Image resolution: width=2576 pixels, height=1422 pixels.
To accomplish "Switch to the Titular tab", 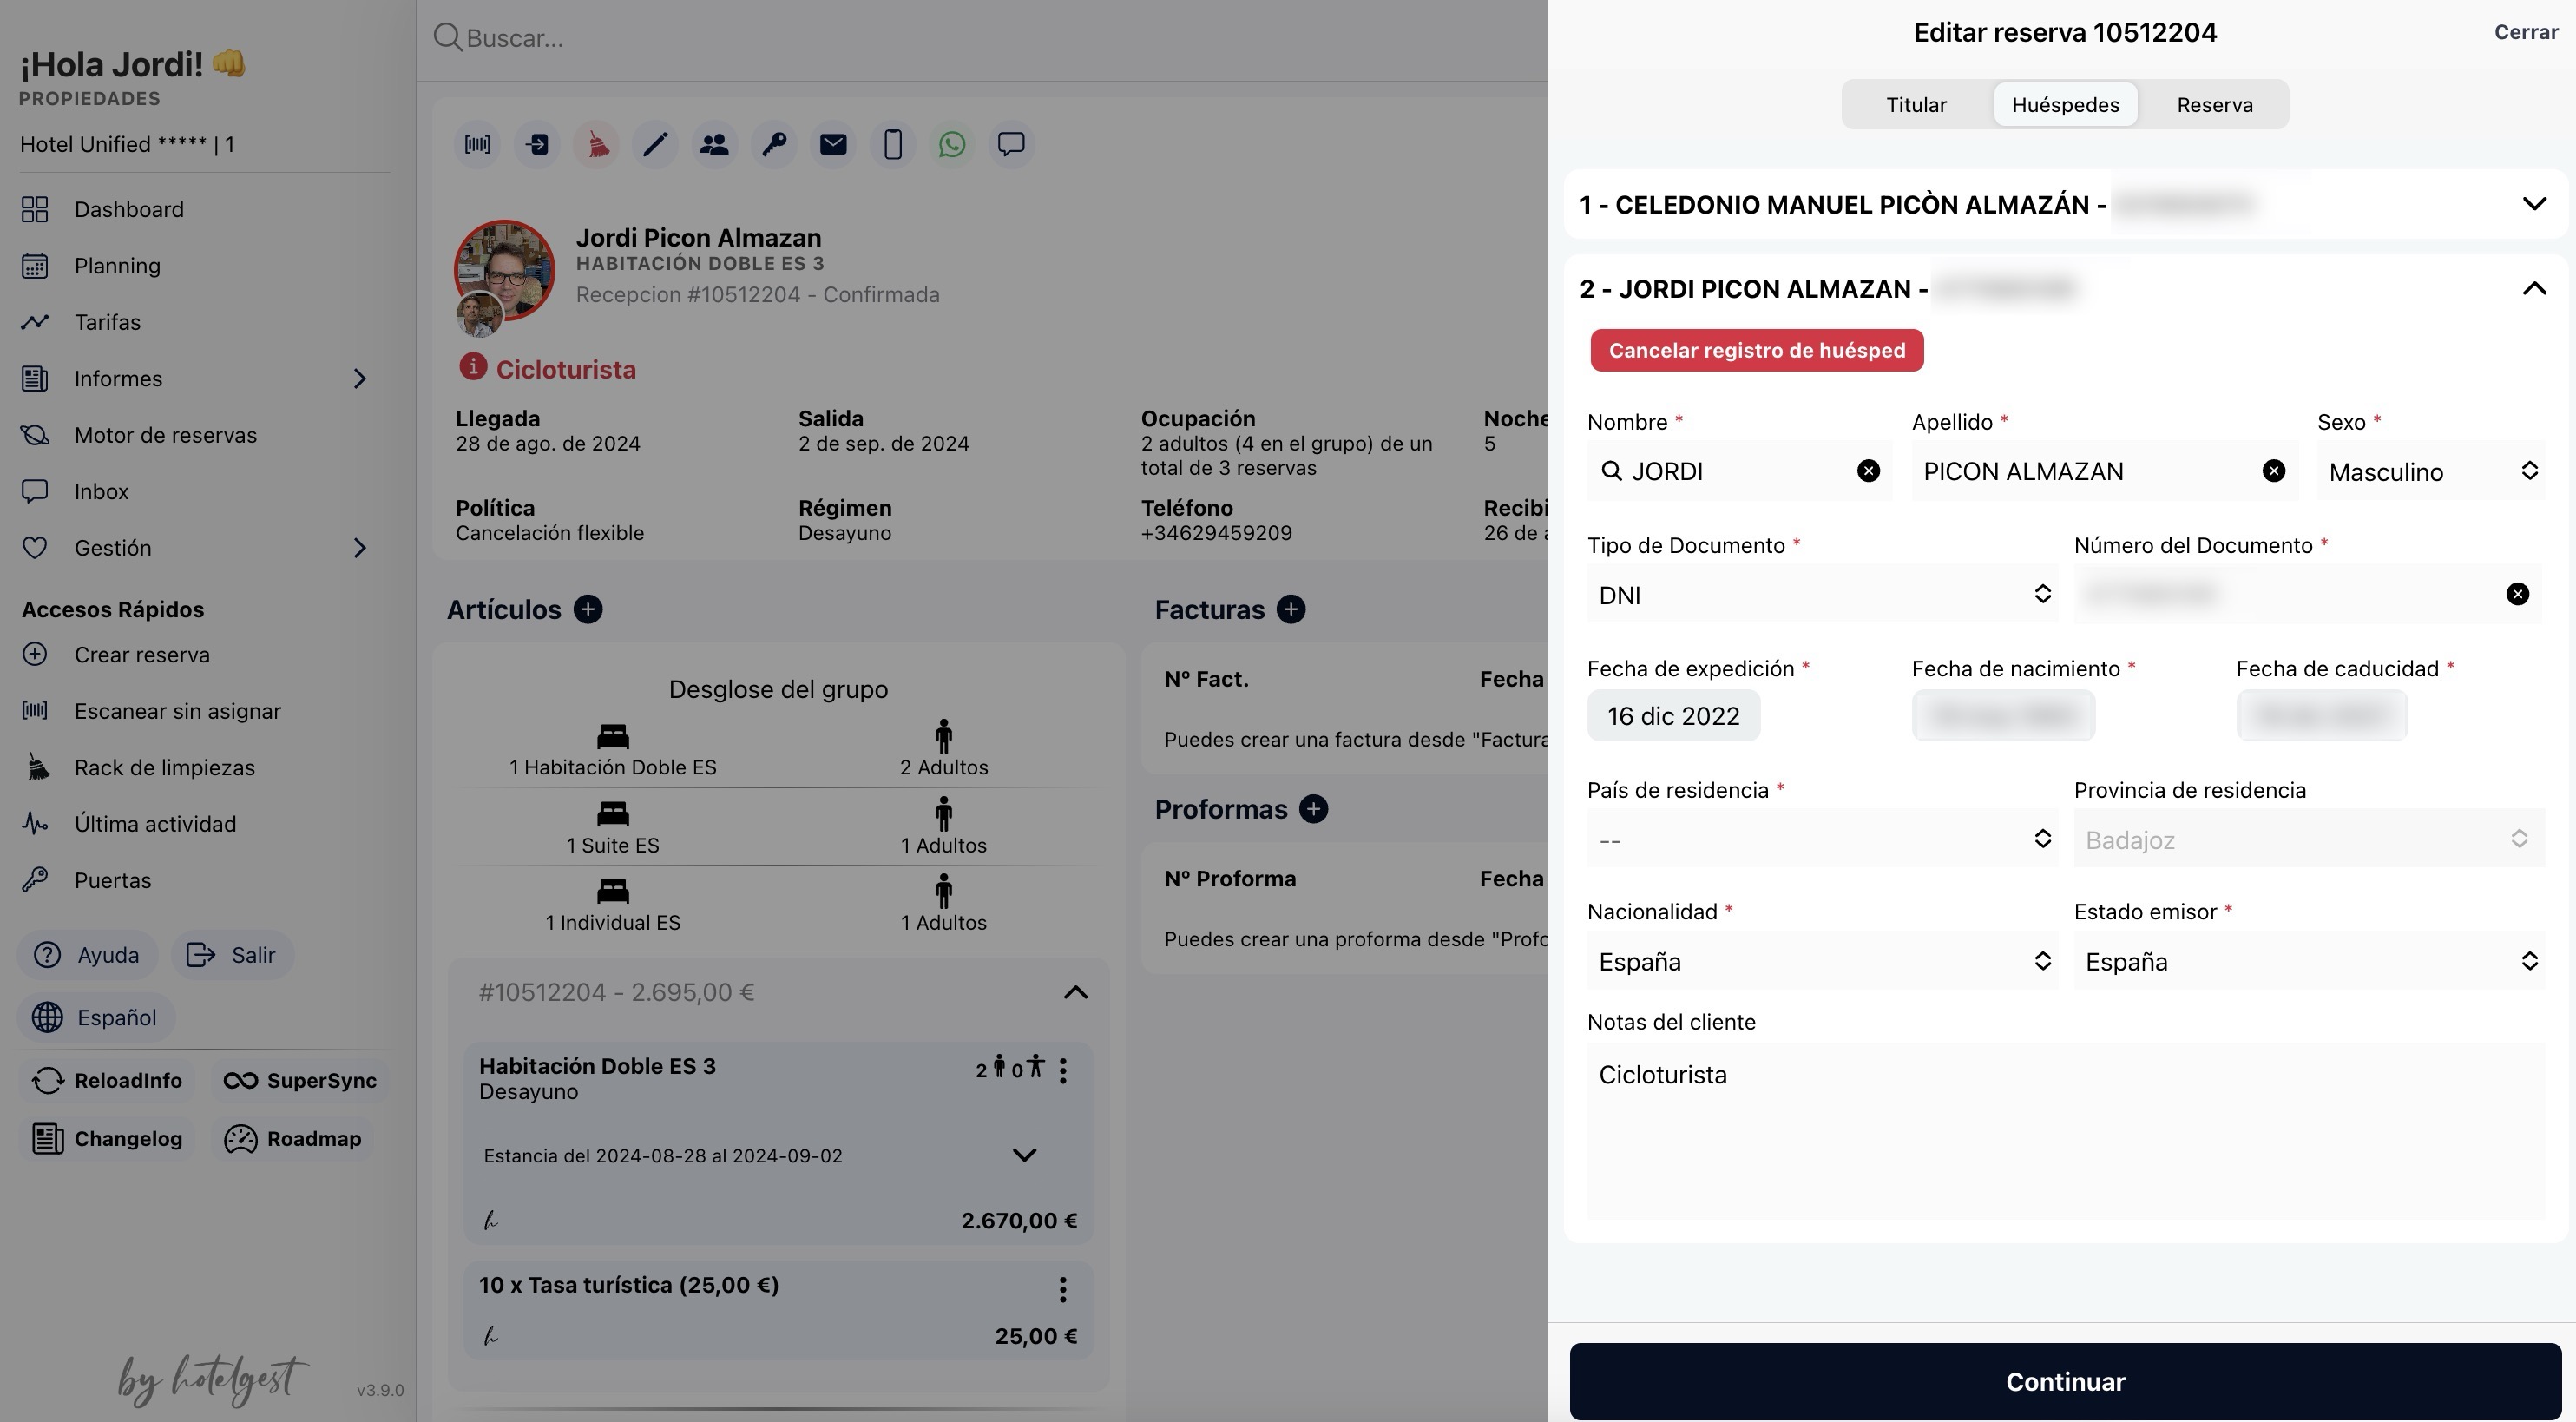I will tap(1915, 105).
